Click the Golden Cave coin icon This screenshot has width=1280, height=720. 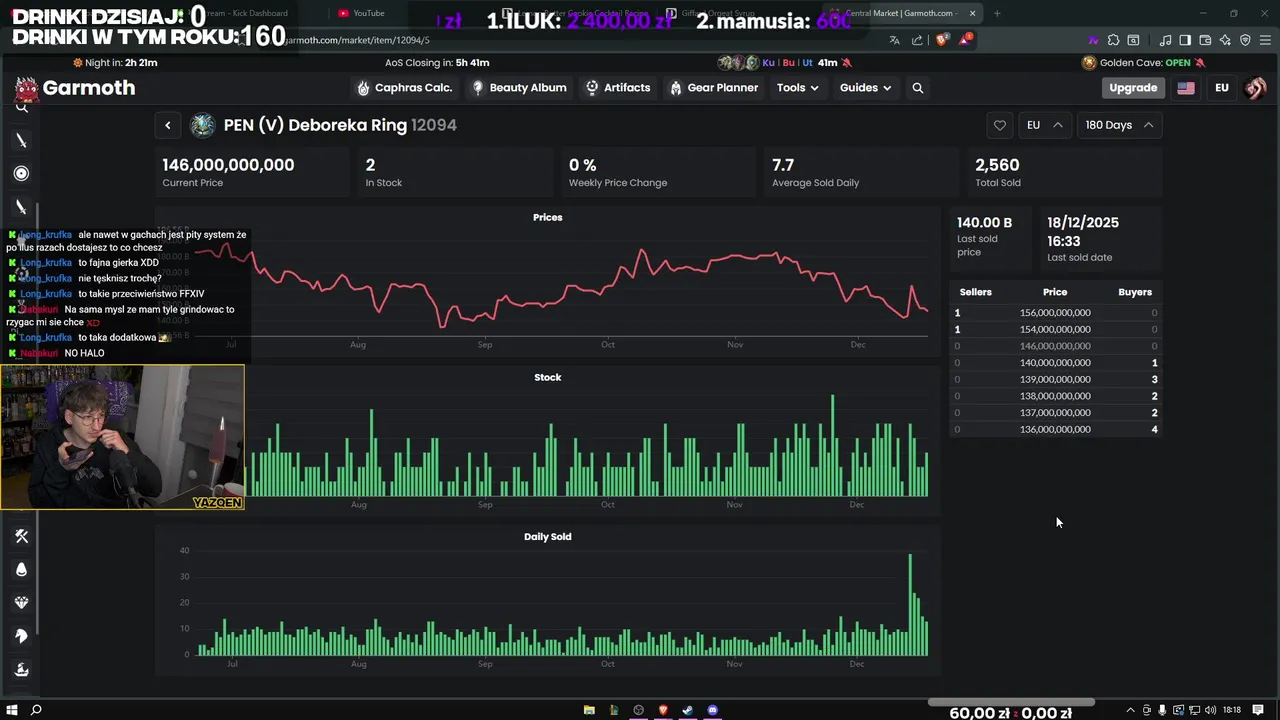1089,62
